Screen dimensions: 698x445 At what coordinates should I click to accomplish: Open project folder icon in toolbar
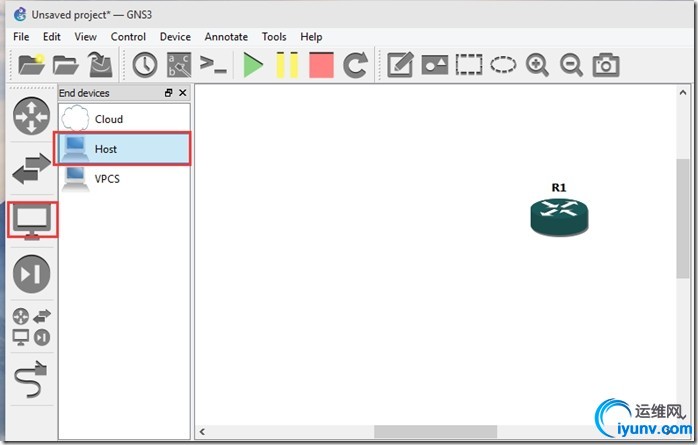65,65
